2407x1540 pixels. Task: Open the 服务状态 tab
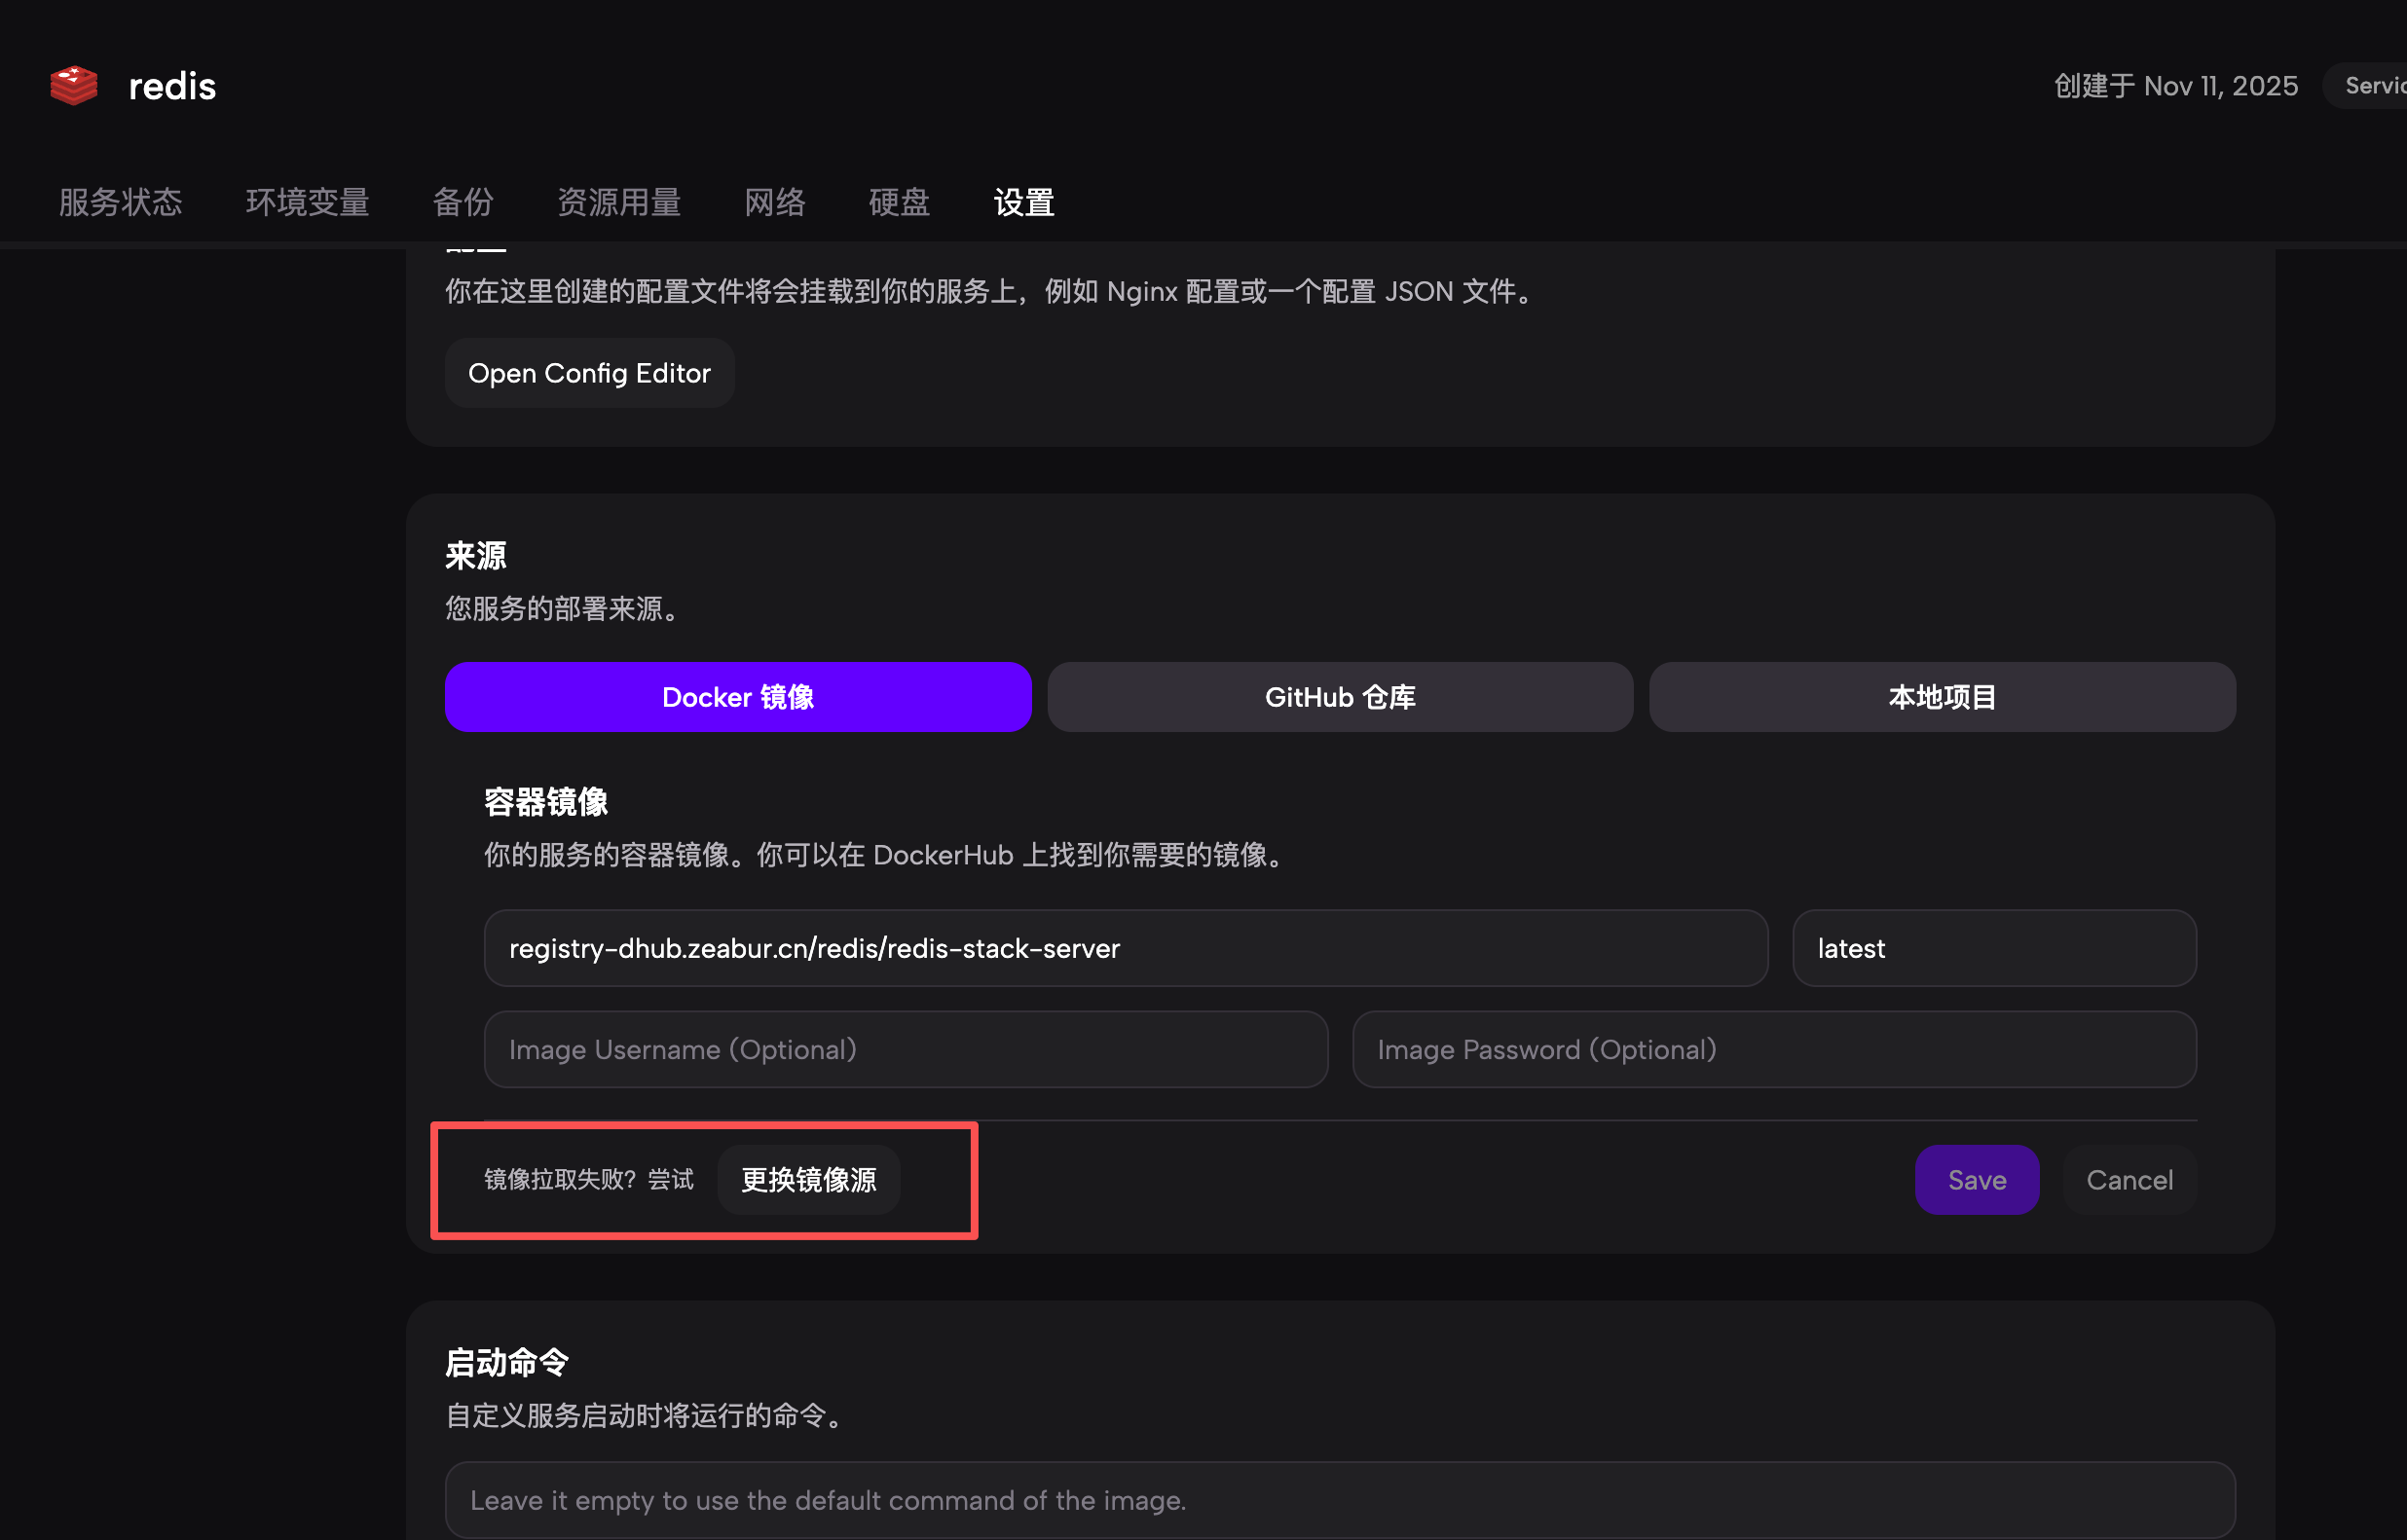(x=120, y=203)
